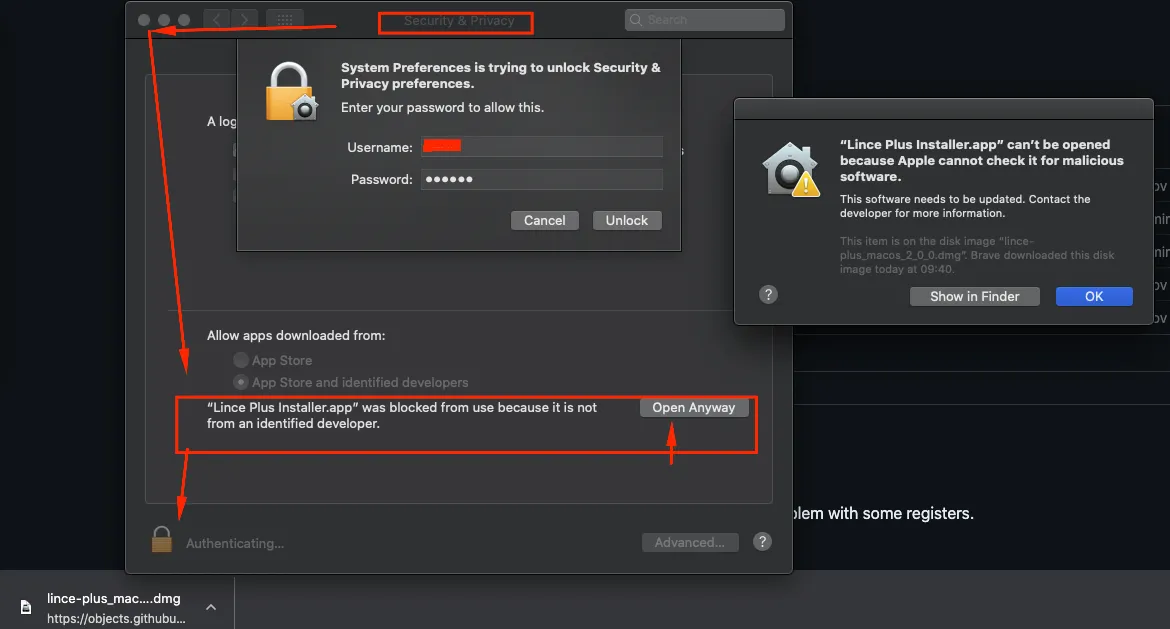This screenshot has width=1170, height=629.
Task: Focus the Username input field
Action: (x=542, y=146)
